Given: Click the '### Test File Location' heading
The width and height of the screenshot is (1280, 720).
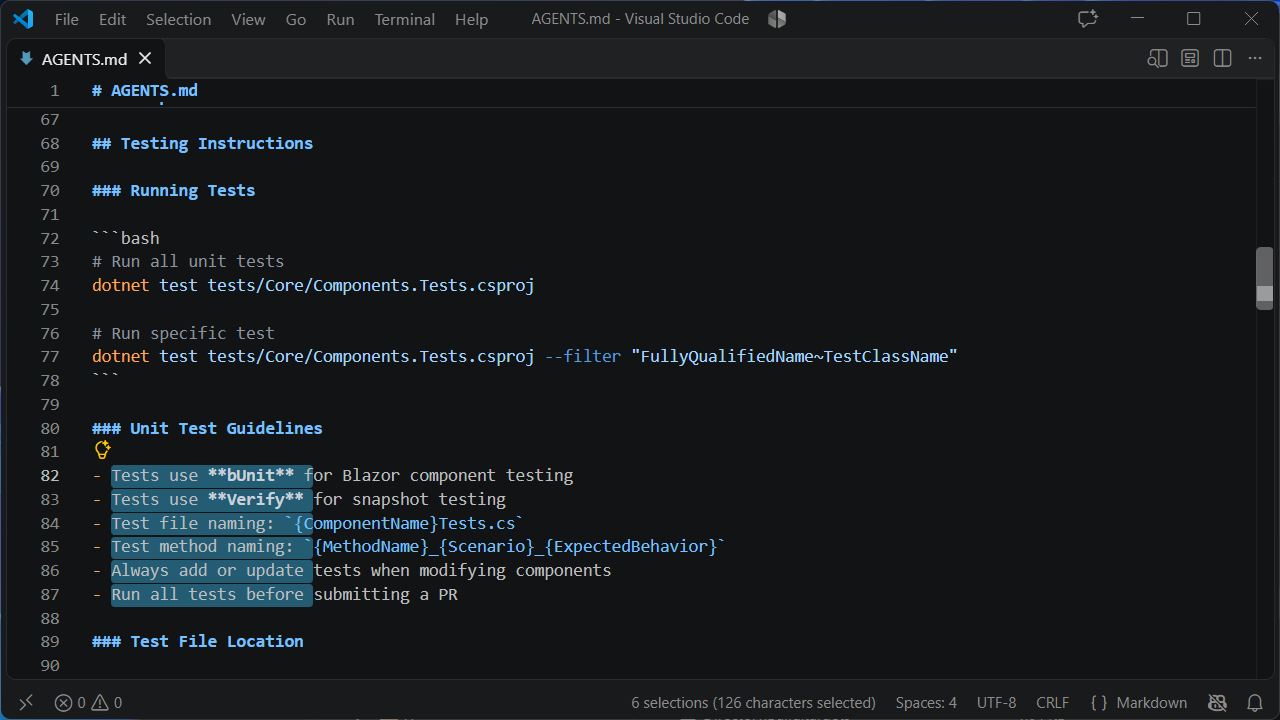Looking at the screenshot, I should coord(197,641).
